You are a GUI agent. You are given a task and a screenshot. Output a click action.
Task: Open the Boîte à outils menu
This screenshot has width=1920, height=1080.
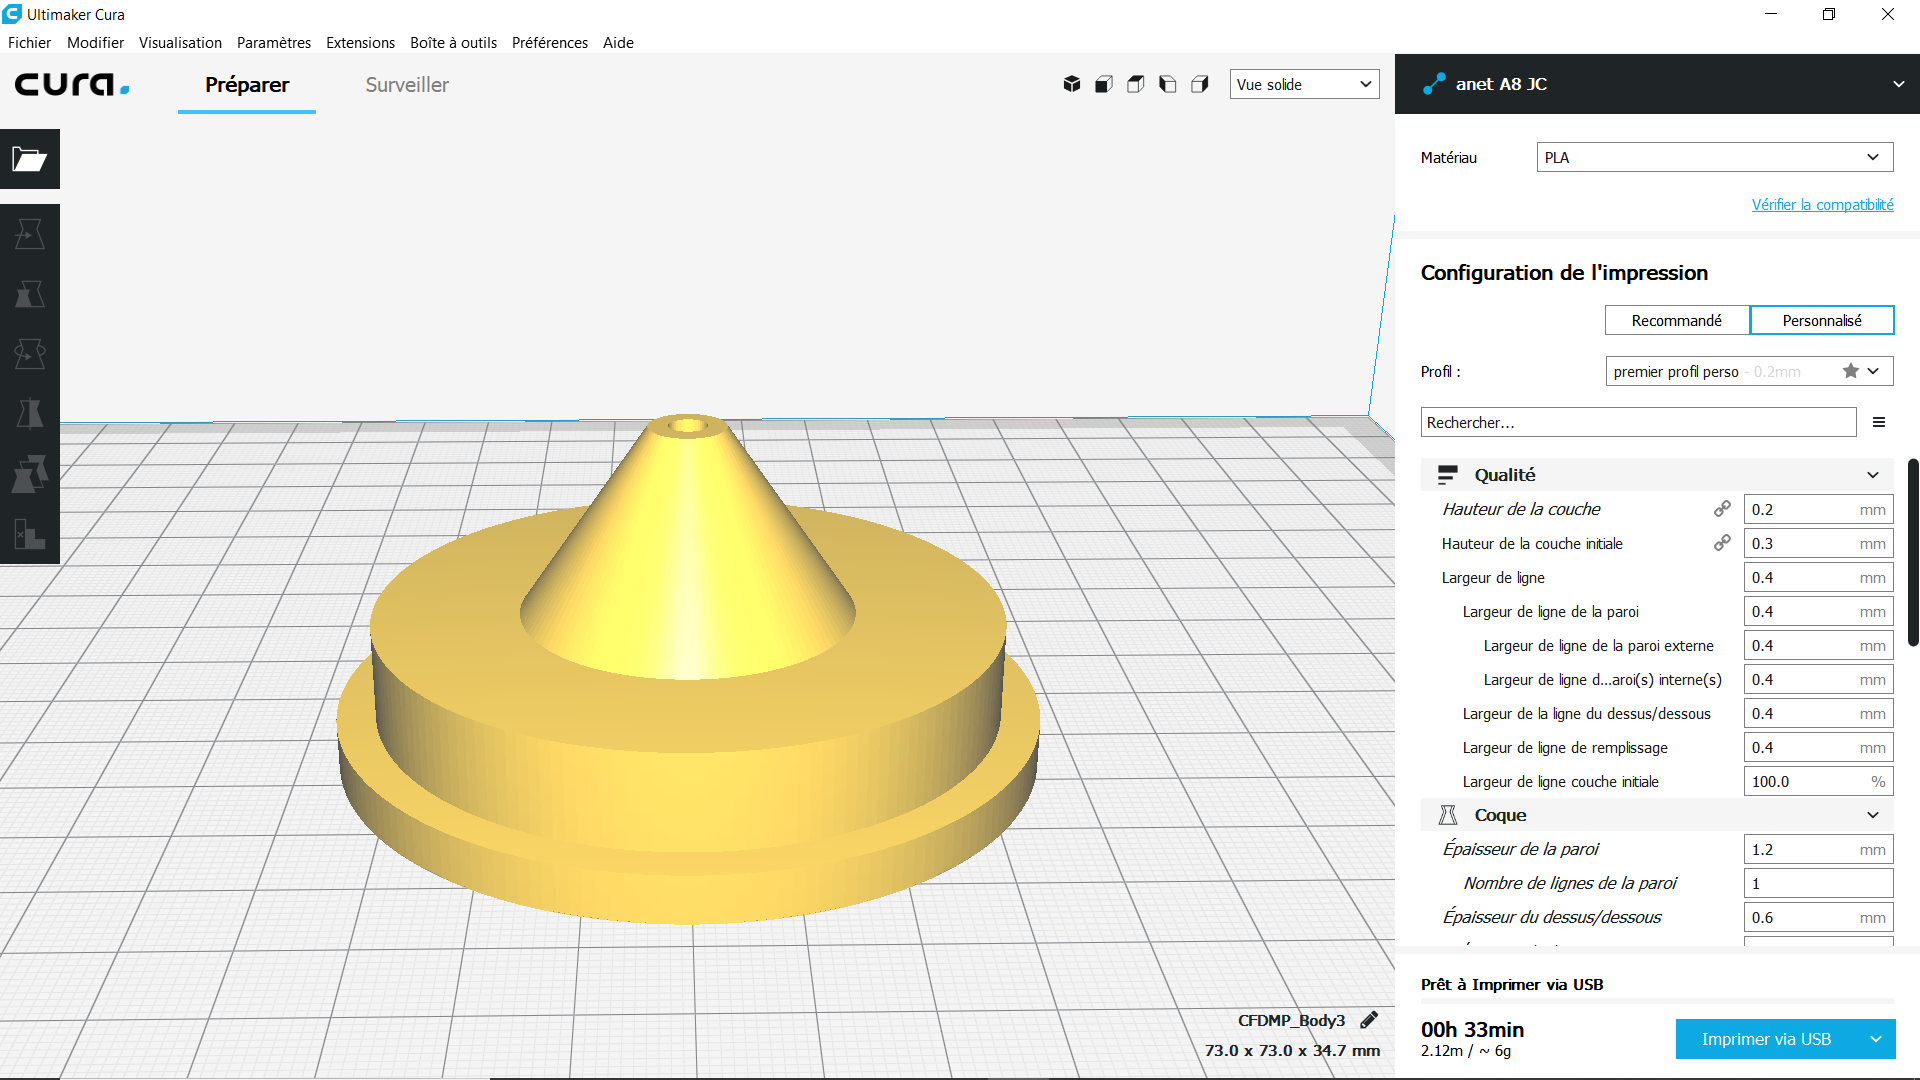453,42
